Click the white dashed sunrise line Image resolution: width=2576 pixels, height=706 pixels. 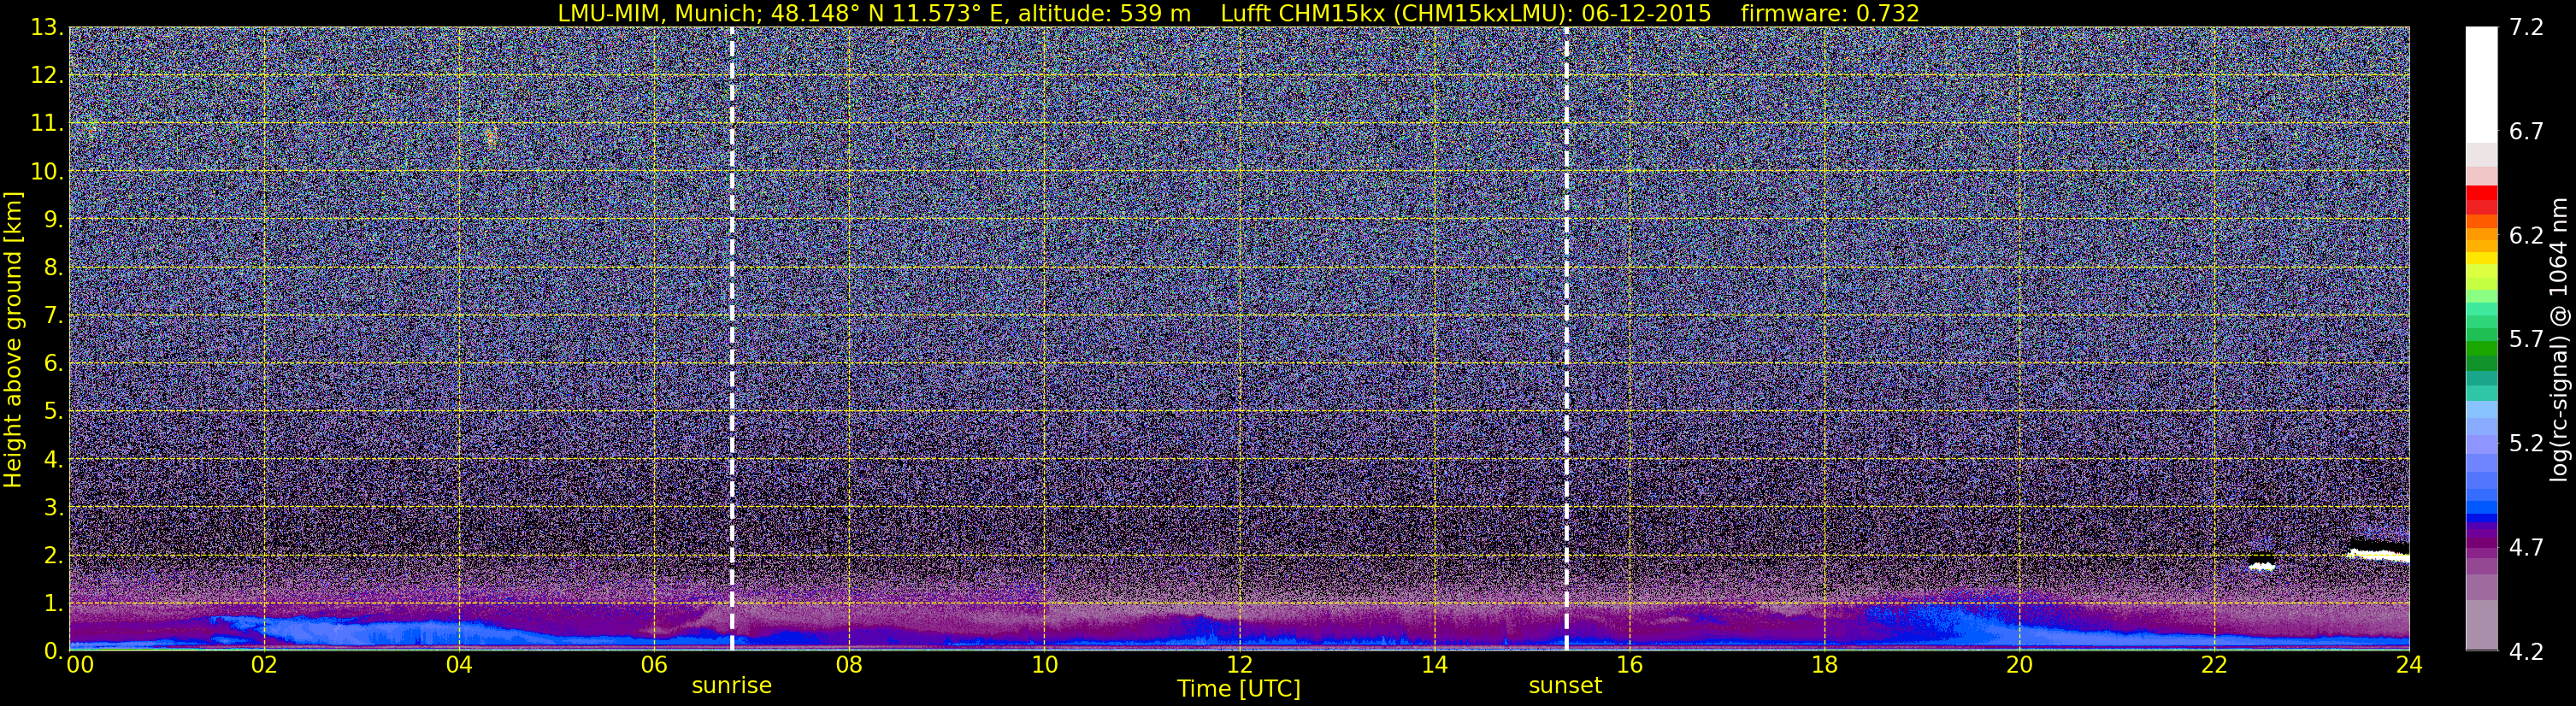732,339
